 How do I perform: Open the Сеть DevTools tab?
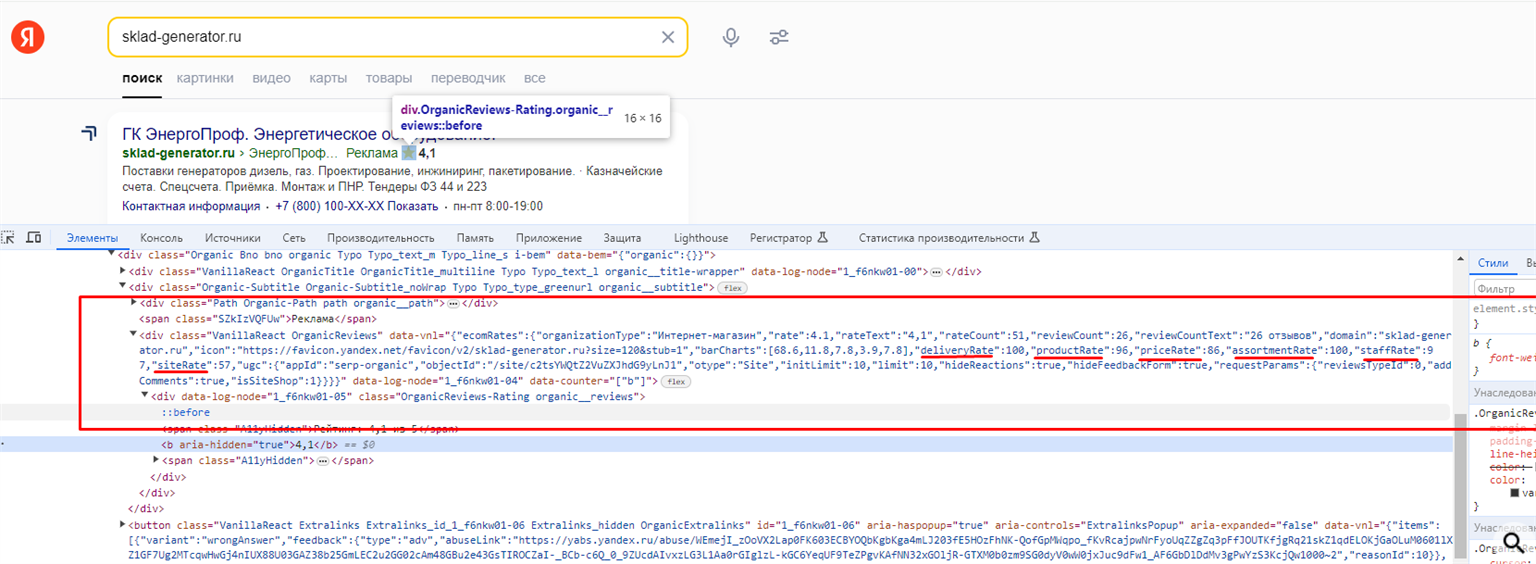click(293, 238)
